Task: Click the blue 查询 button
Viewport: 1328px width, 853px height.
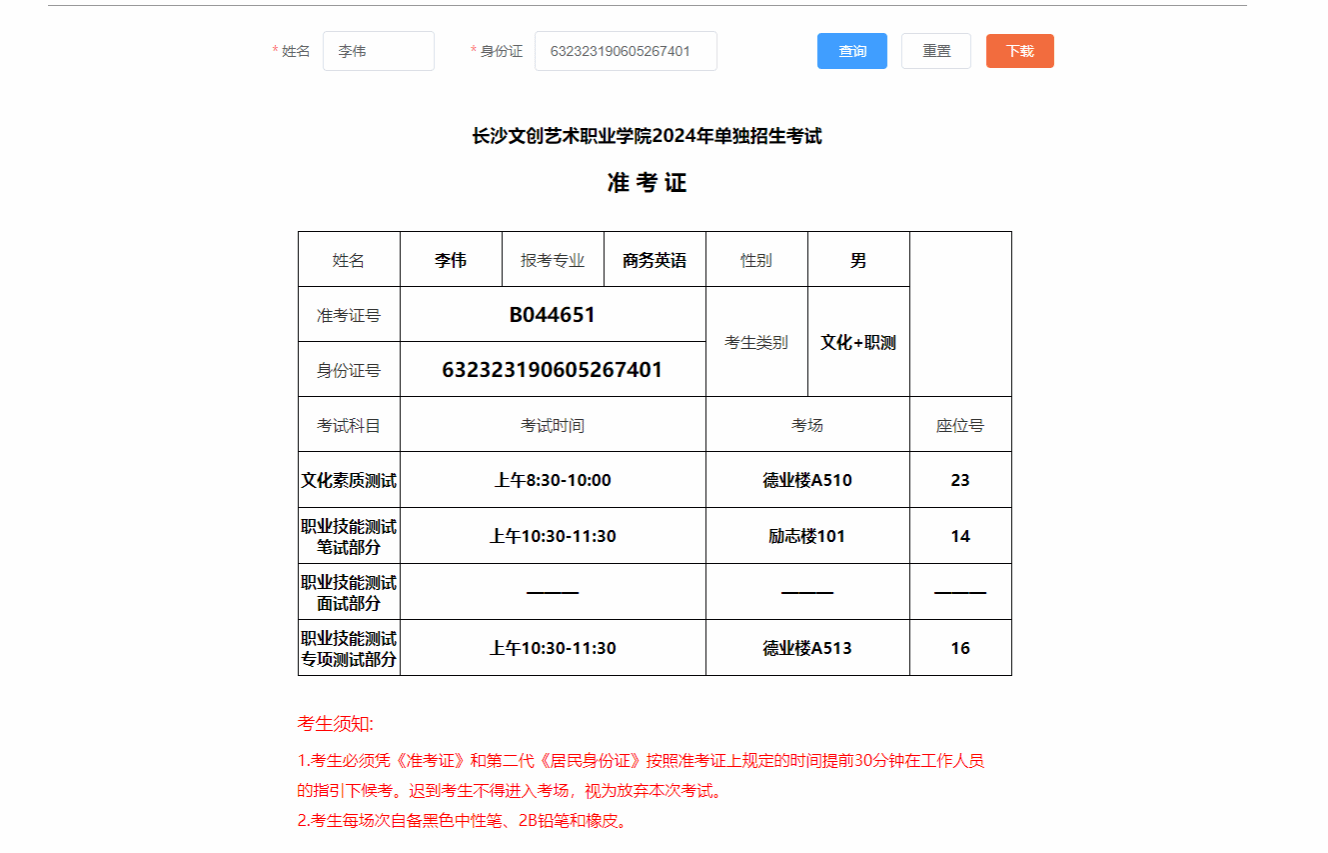Action: click(852, 51)
